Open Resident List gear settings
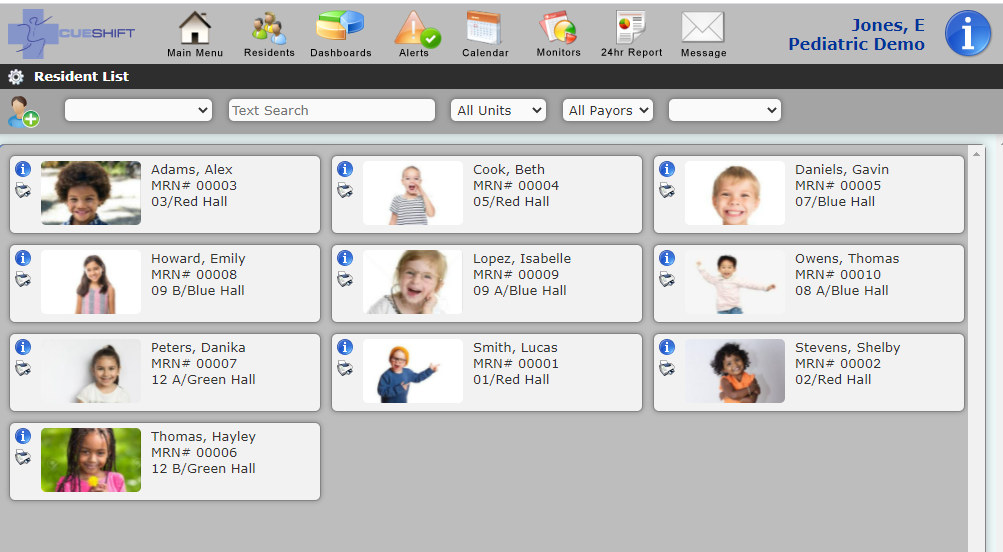The height and width of the screenshot is (552, 1003). tap(16, 77)
